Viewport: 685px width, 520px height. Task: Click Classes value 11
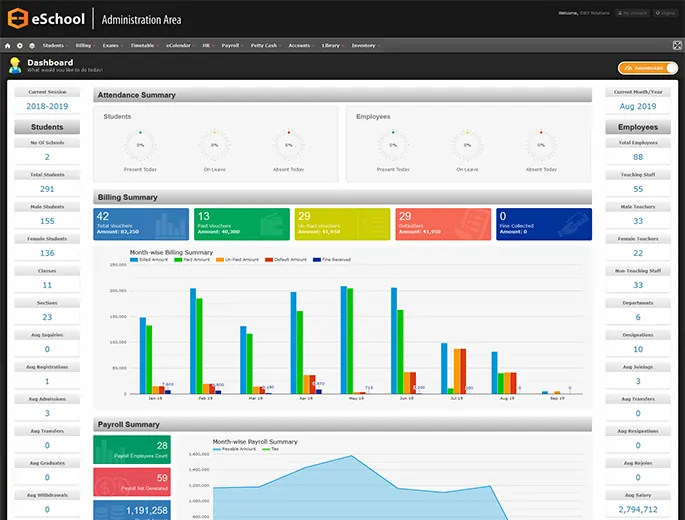(x=47, y=285)
